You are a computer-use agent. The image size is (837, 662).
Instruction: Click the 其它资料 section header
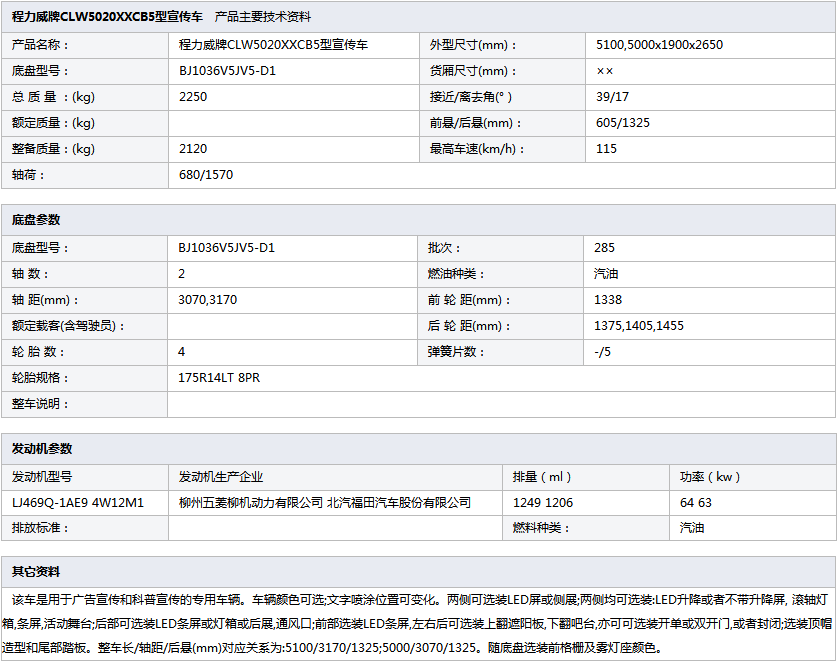pyautogui.click(x=36, y=572)
